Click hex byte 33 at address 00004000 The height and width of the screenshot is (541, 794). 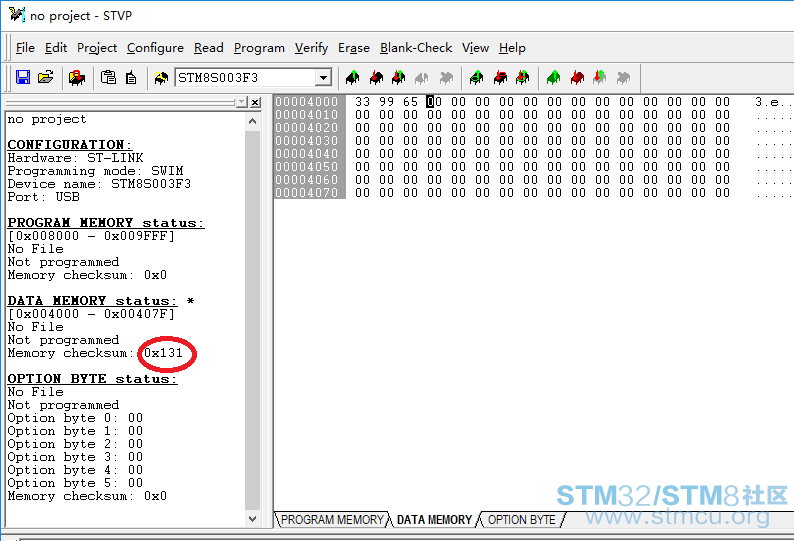[362, 102]
